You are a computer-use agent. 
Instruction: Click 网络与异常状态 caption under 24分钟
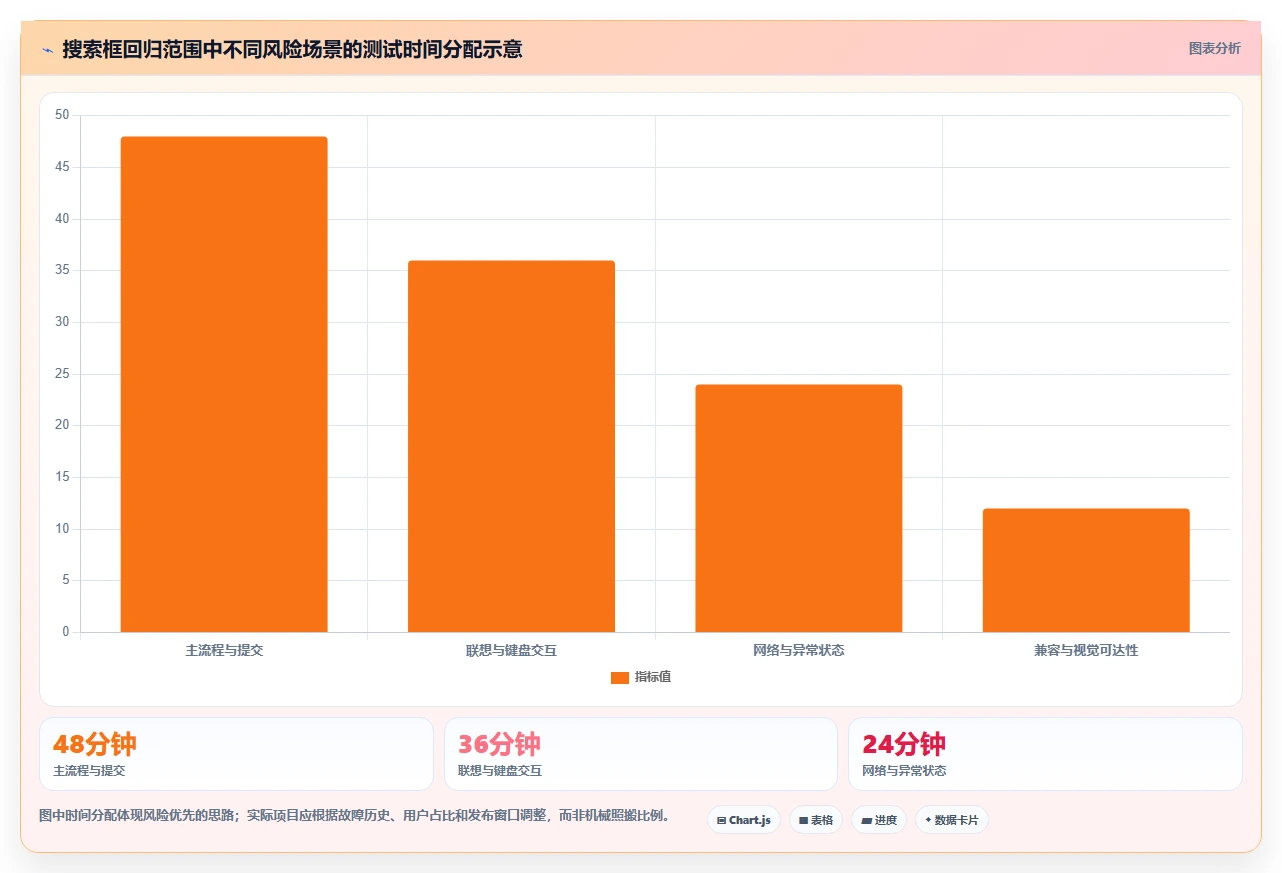pos(904,771)
